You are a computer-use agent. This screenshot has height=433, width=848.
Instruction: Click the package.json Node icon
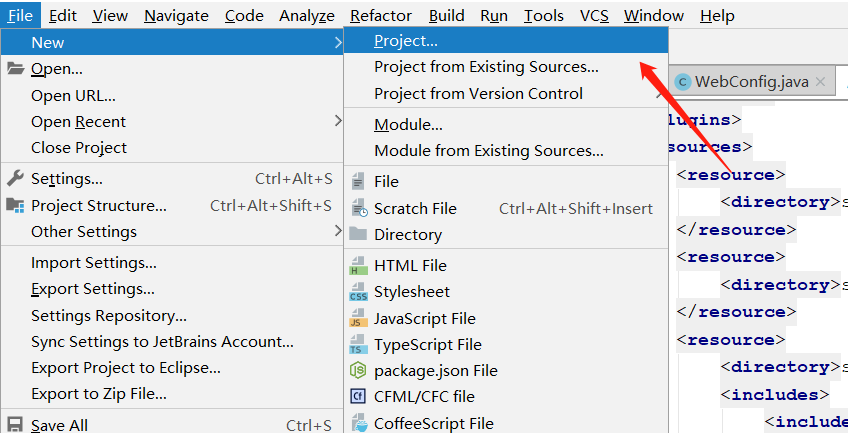[358, 370]
